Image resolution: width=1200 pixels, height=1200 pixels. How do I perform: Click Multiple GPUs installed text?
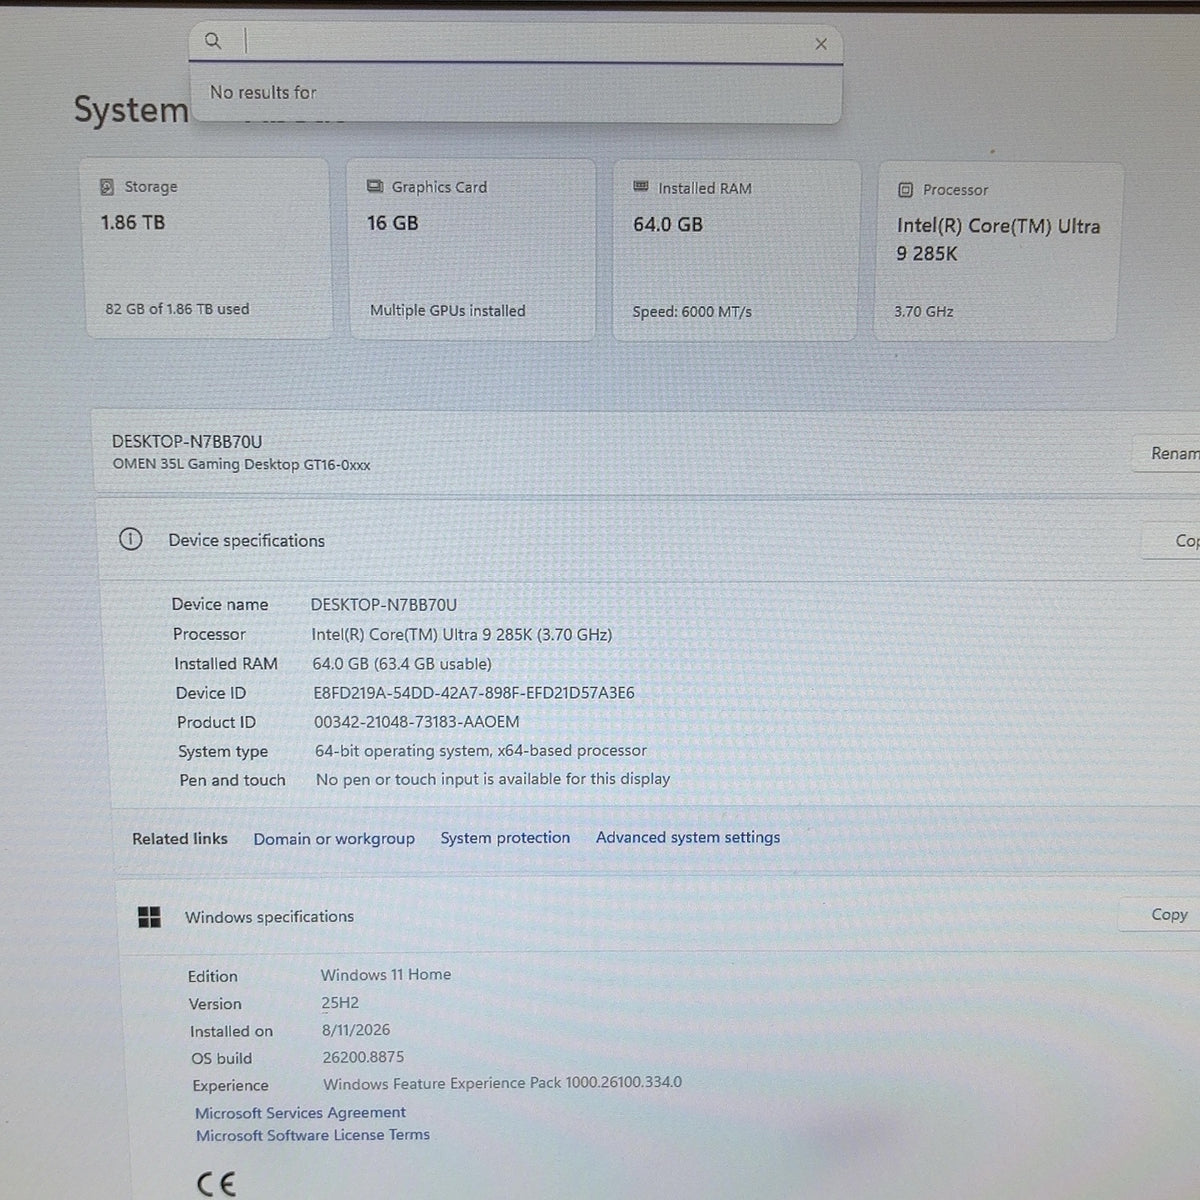click(447, 311)
